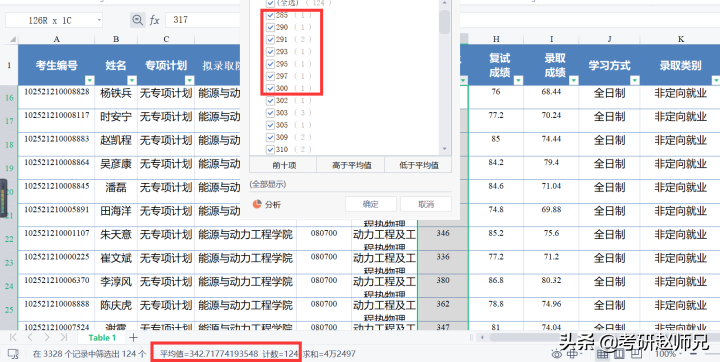The height and width of the screenshot is (362, 720).
Task: Switch to normal grid view icon
Action: [602, 354]
